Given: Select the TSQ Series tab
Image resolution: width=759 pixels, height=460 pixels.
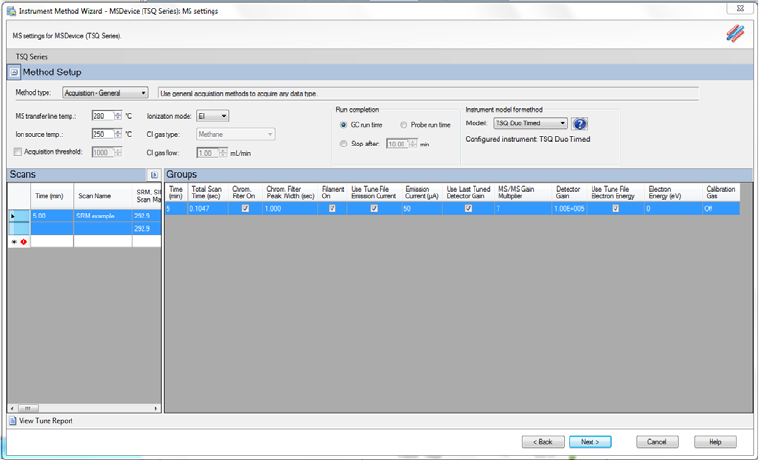Looking at the screenshot, I should [x=31, y=57].
